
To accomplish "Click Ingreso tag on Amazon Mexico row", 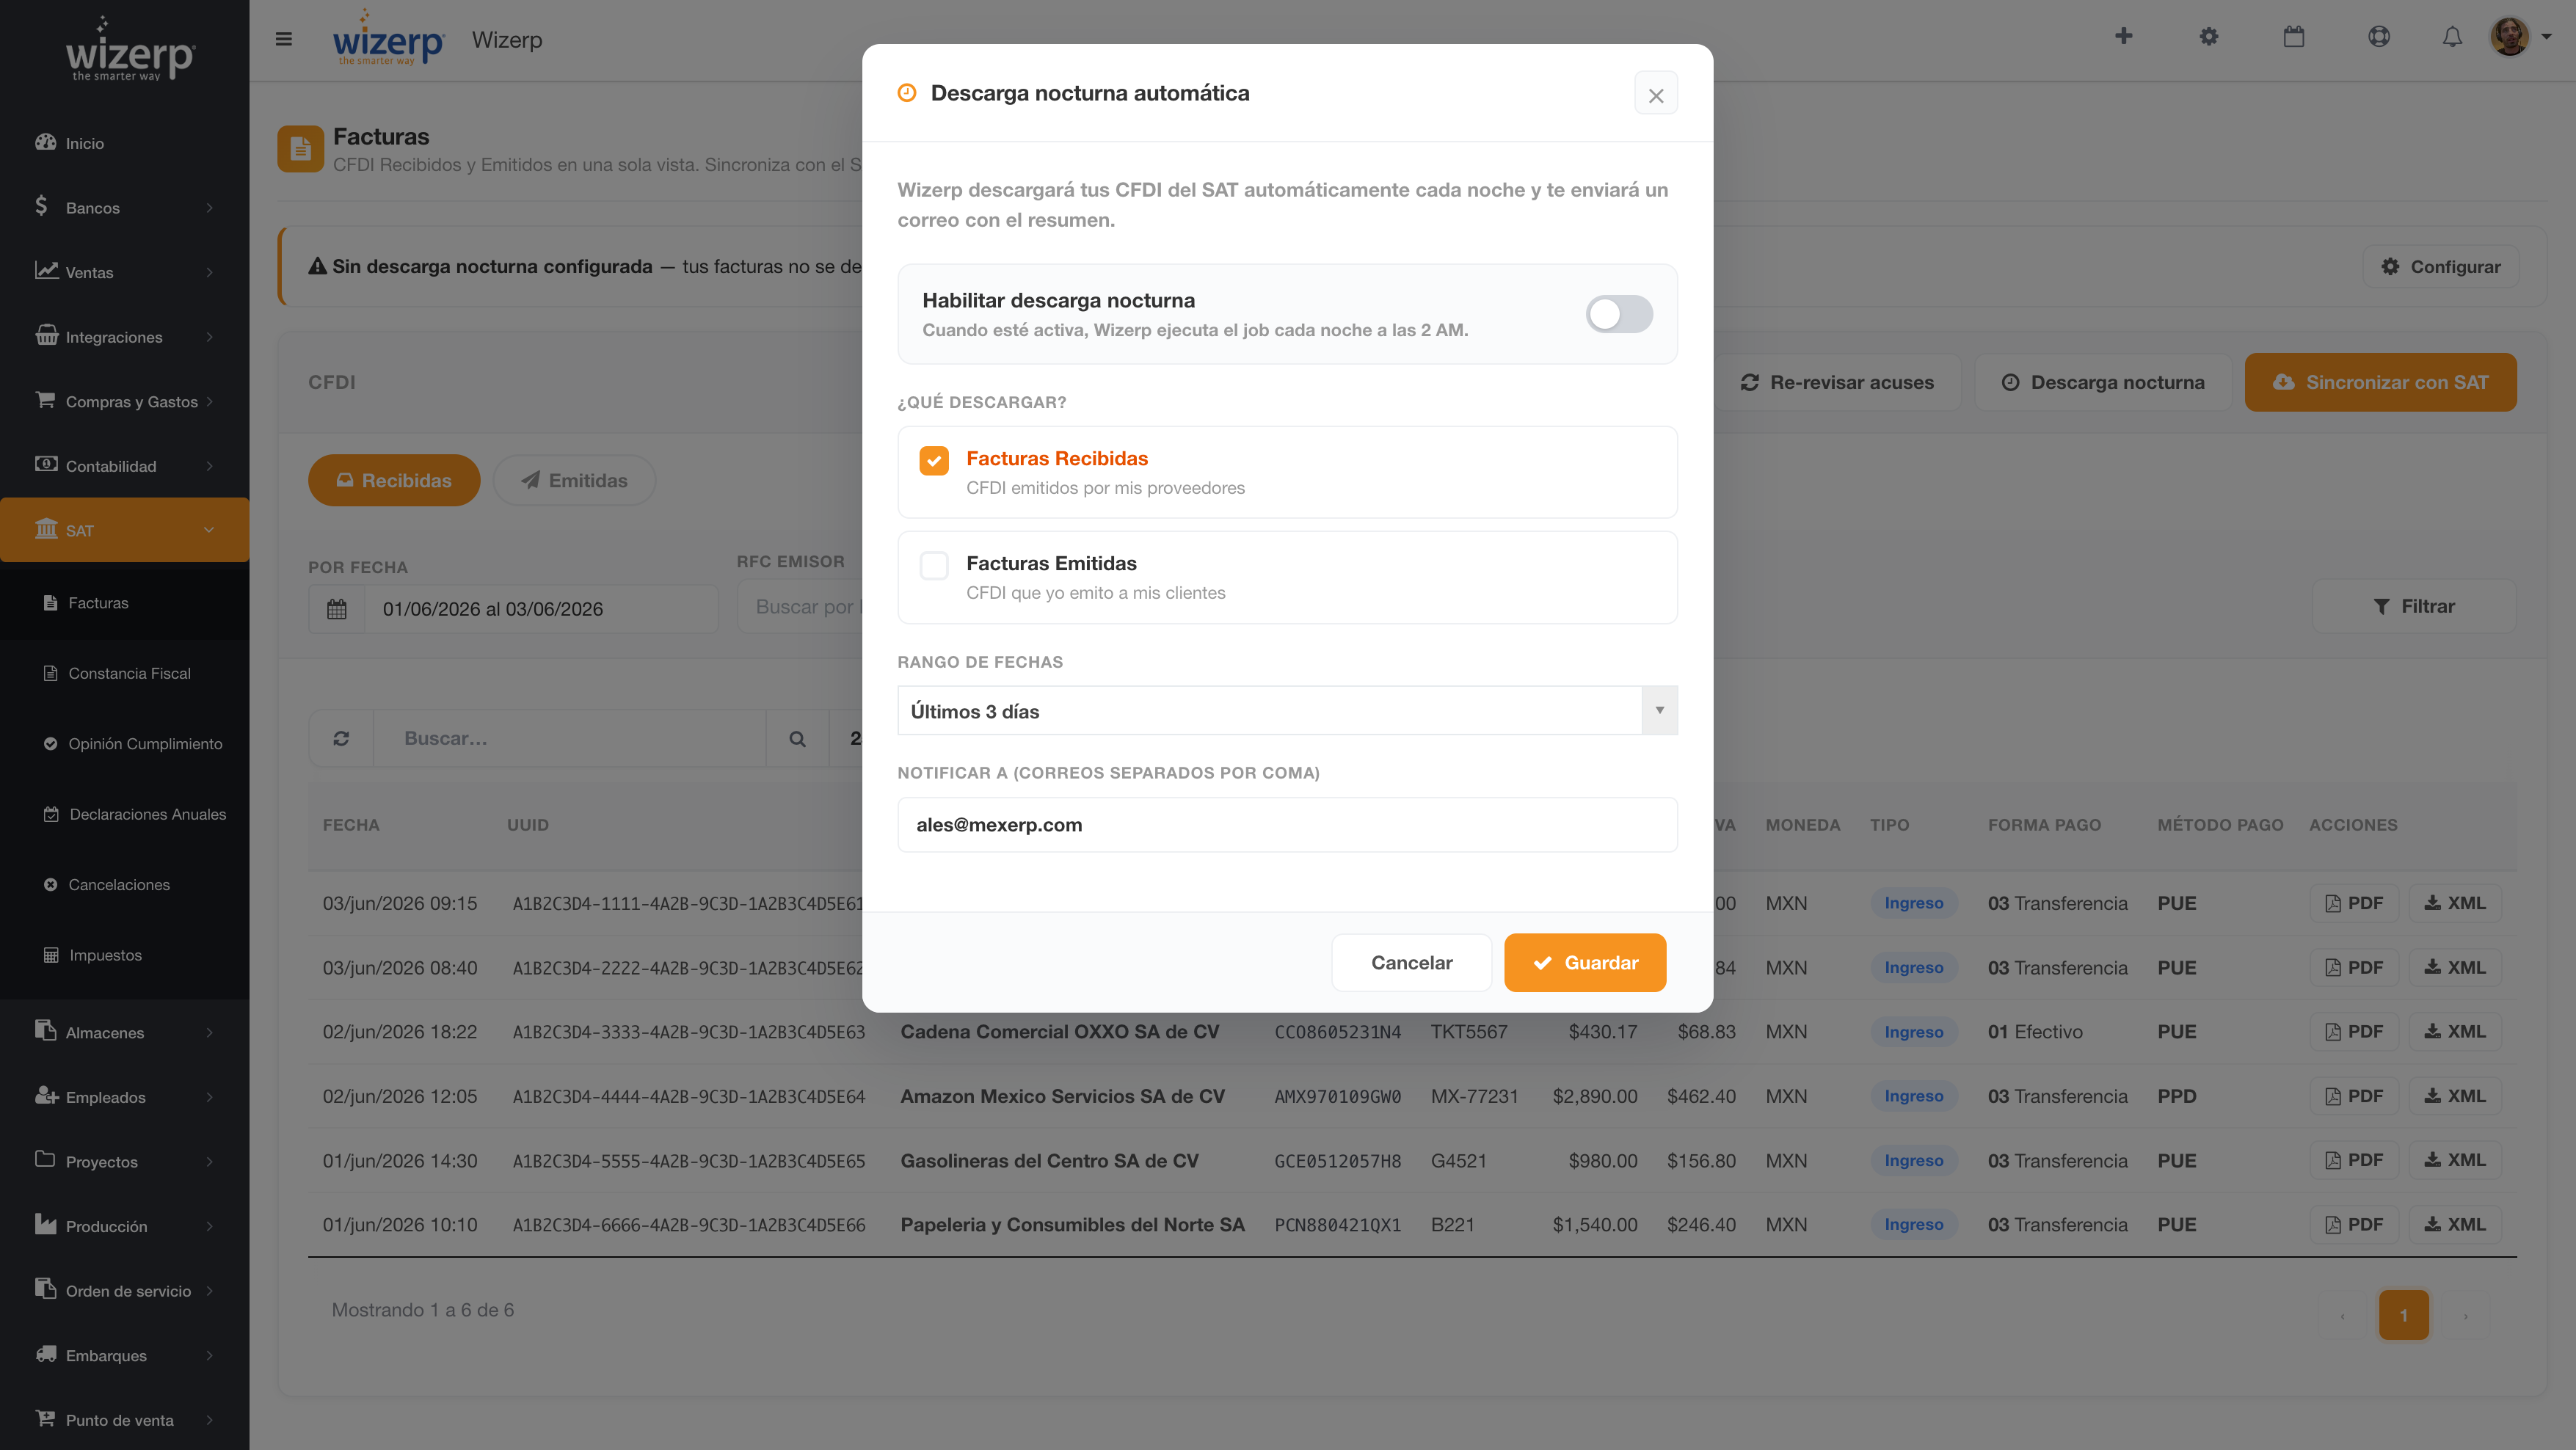I will tap(1913, 1096).
